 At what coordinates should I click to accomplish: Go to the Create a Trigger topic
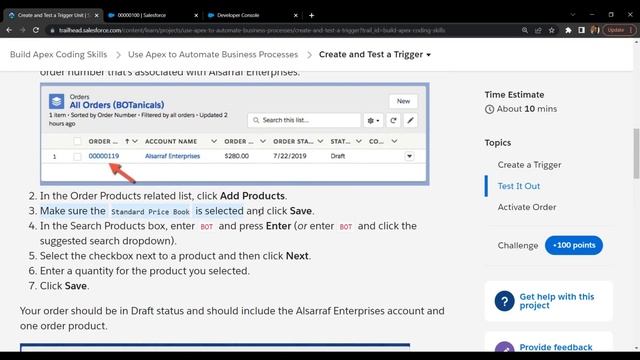coord(529,165)
